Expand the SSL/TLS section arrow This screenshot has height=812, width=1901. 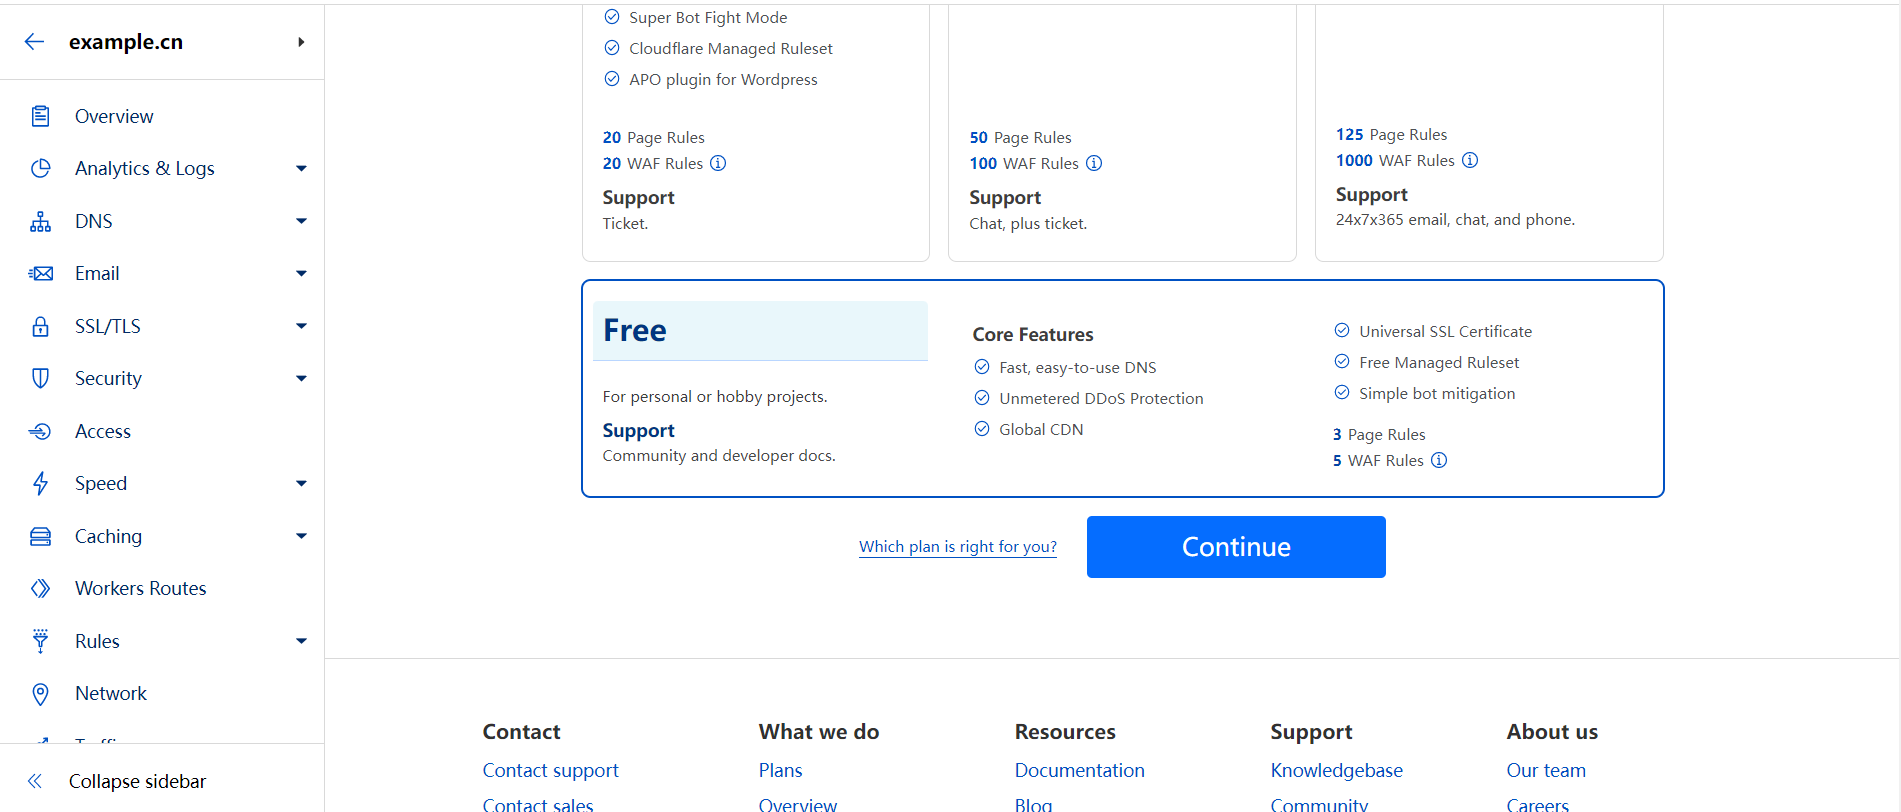coord(301,326)
